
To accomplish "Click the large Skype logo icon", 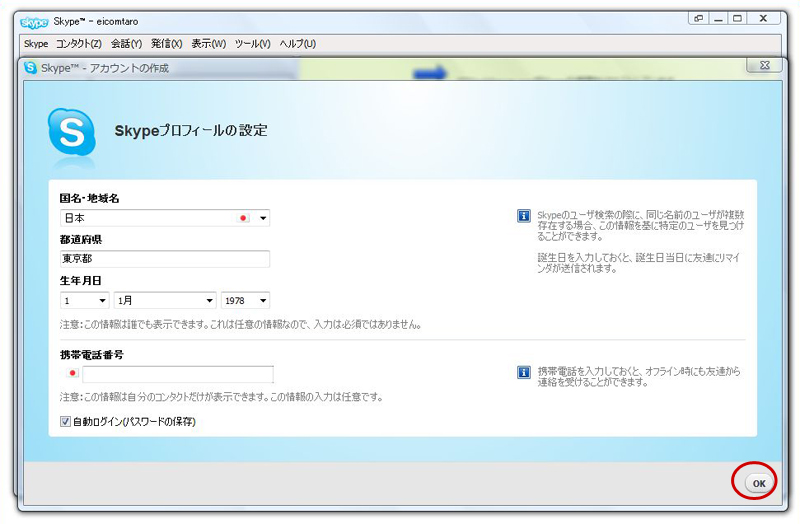I will 72,131.
